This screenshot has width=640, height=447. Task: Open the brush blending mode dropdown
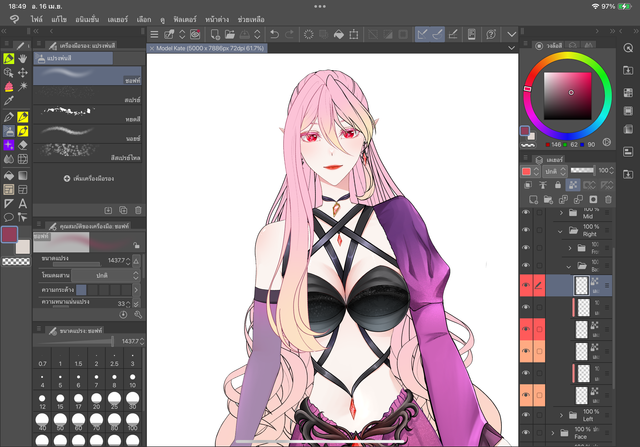(107, 276)
